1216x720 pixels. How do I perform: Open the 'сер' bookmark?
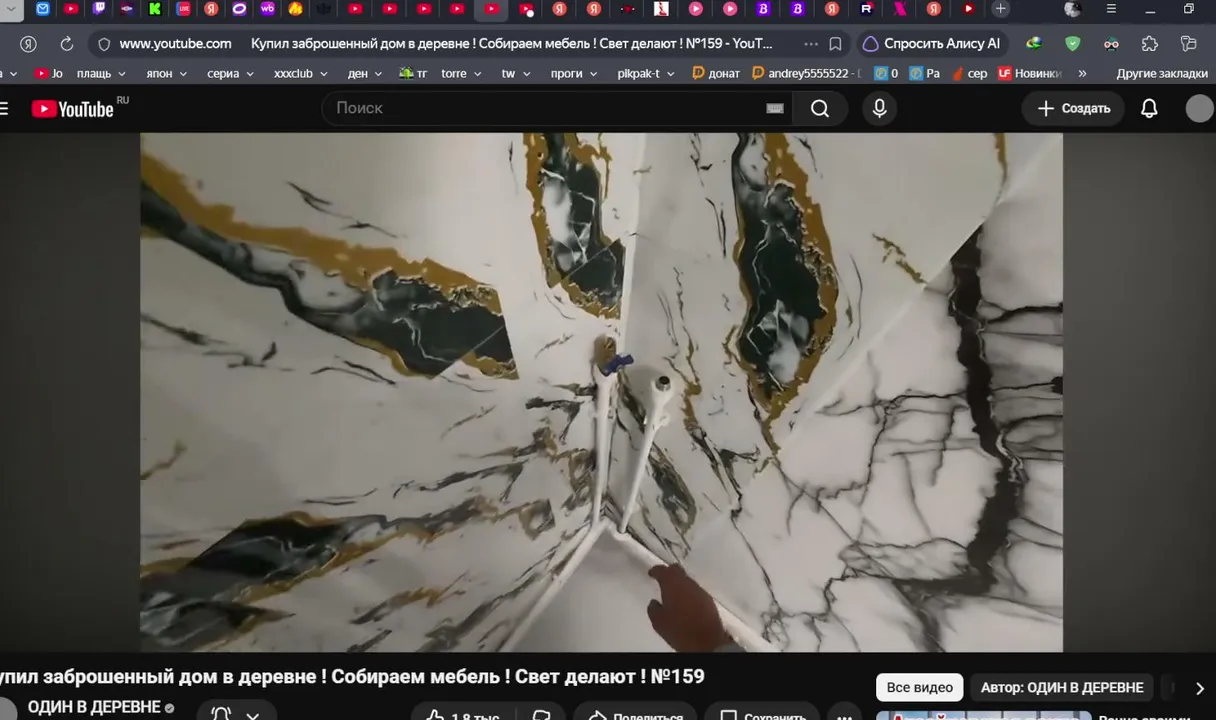[969, 74]
